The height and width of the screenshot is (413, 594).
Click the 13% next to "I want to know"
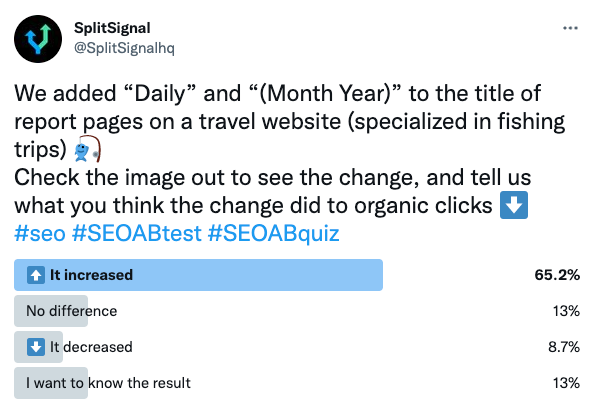pos(566,383)
